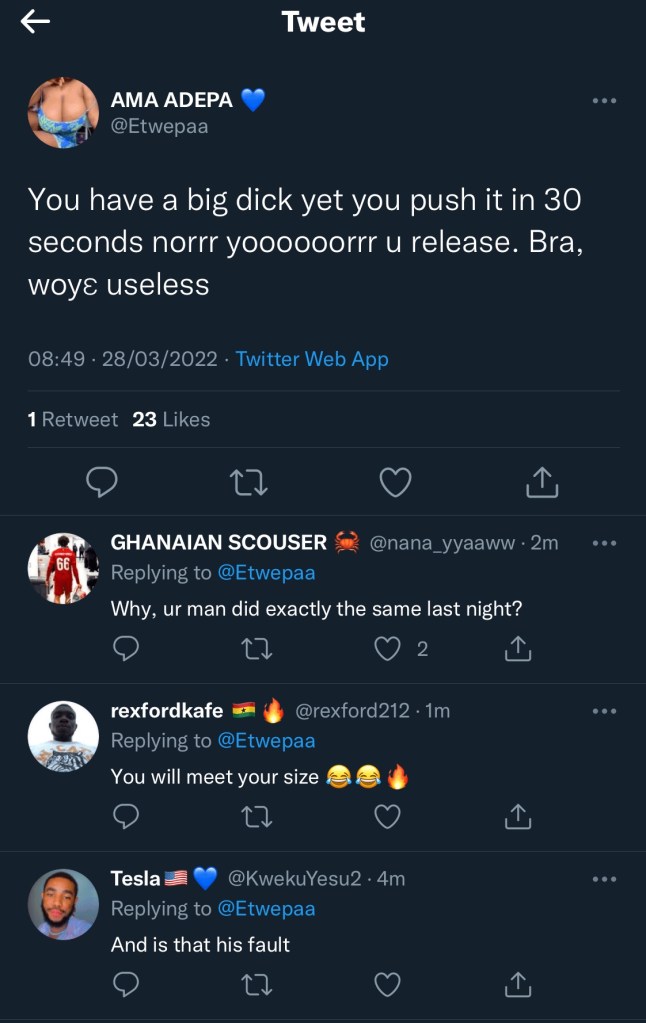Open more options on AMA ADEPA's tweet

(x=604, y=101)
